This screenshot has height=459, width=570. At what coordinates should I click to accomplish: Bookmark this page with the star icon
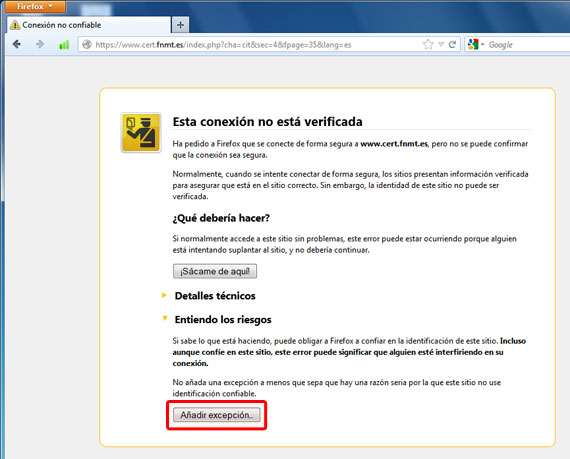pyautogui.click(x=428, y=44)
